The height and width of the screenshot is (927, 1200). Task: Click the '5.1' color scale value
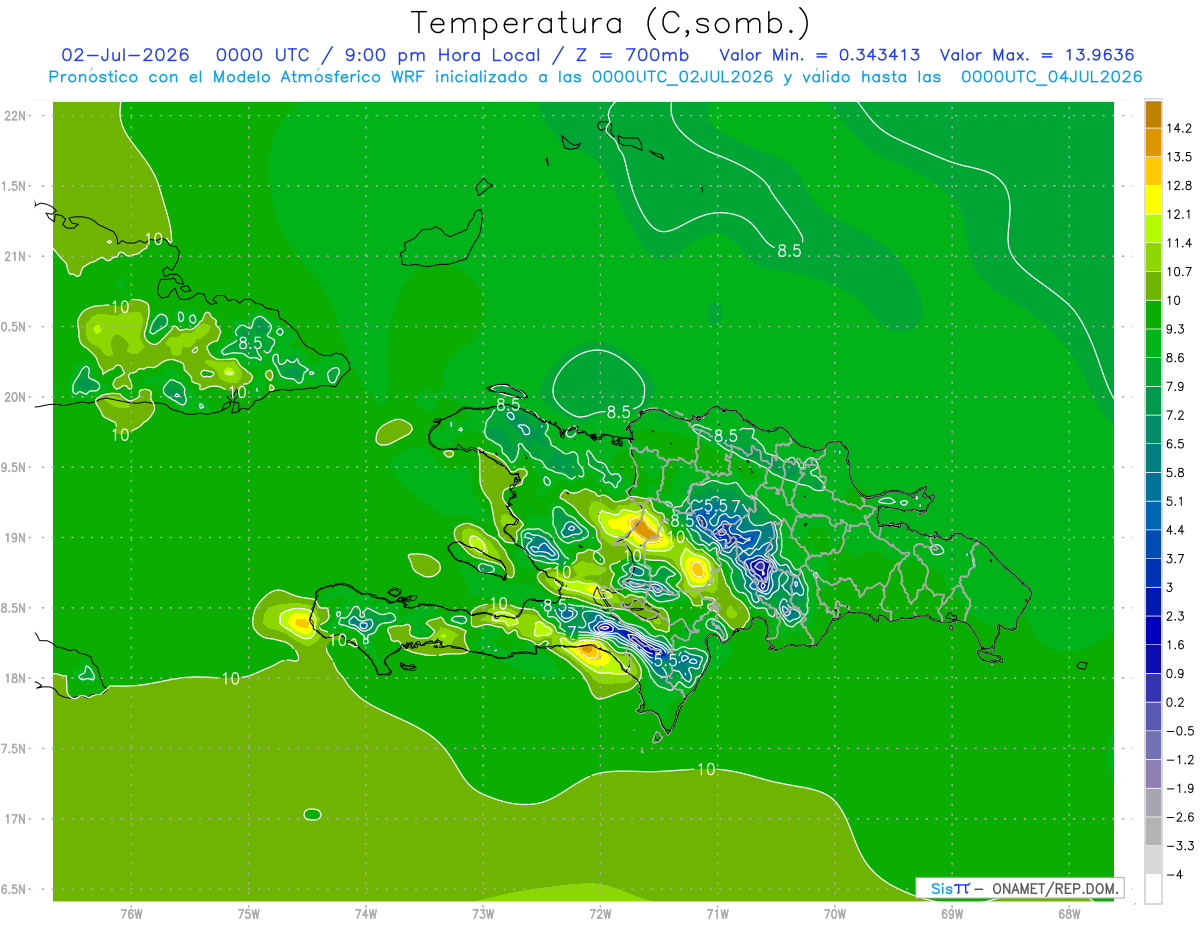(x=1175, y=501)
